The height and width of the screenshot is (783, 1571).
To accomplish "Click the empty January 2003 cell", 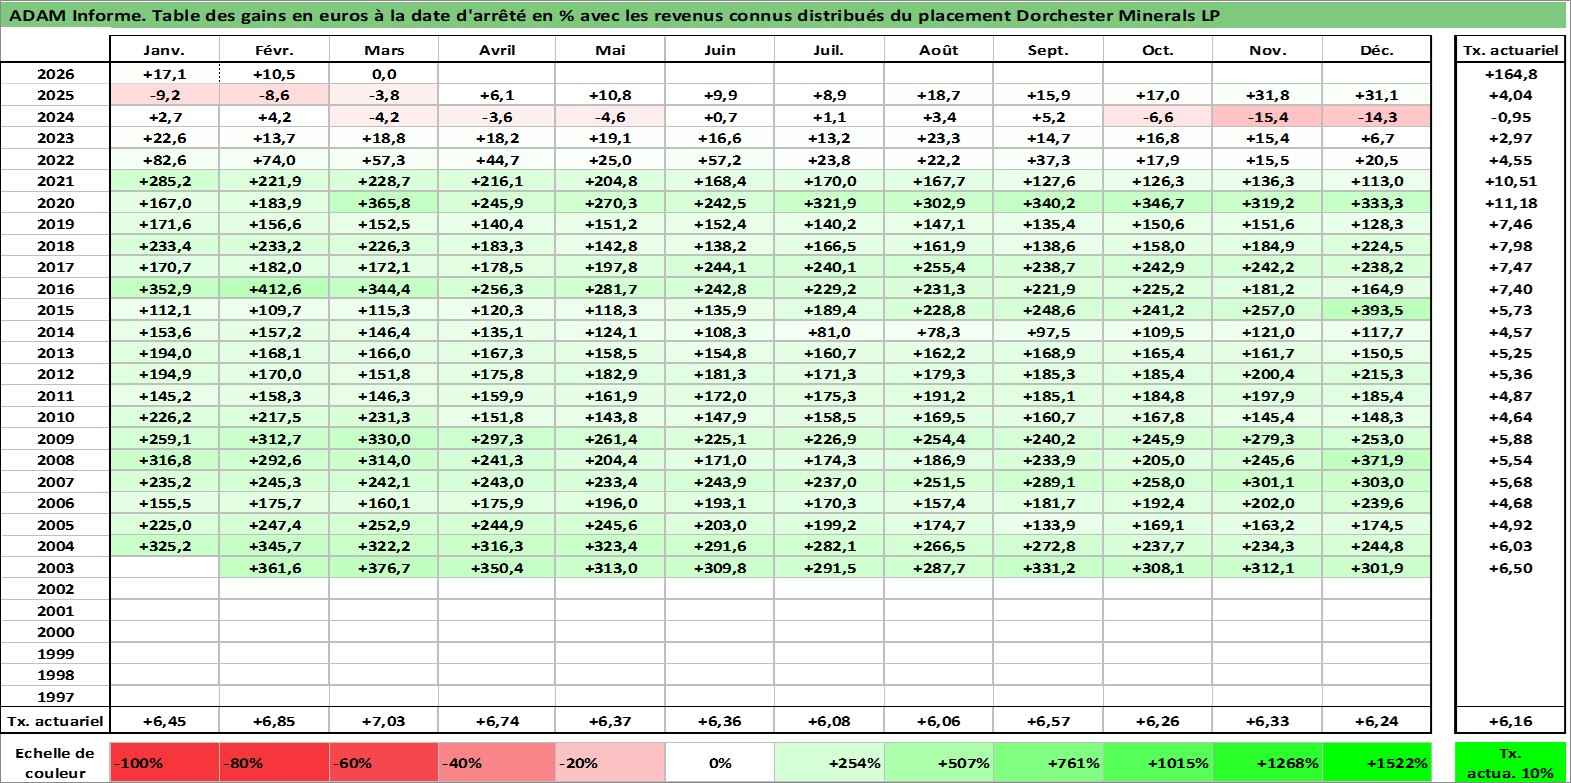I will (x=164, y=568).
